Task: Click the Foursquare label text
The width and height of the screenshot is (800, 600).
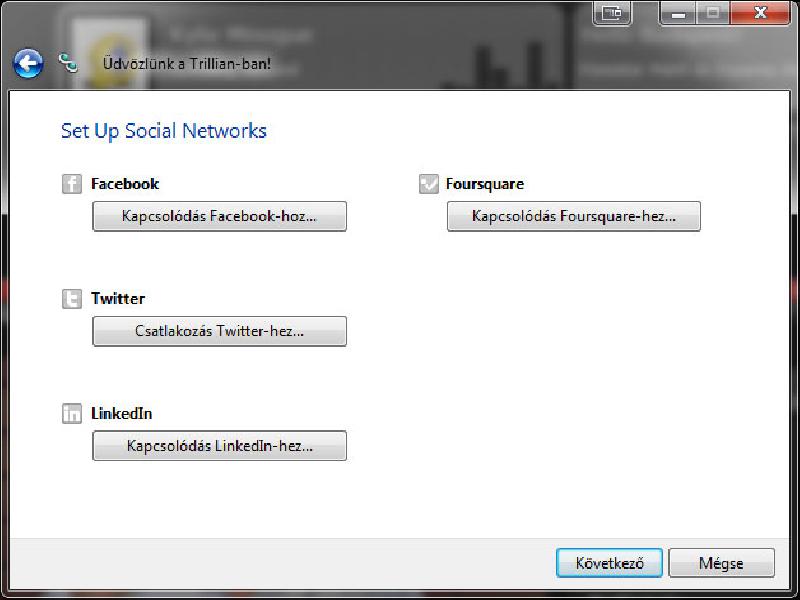Action: (485, 184)
